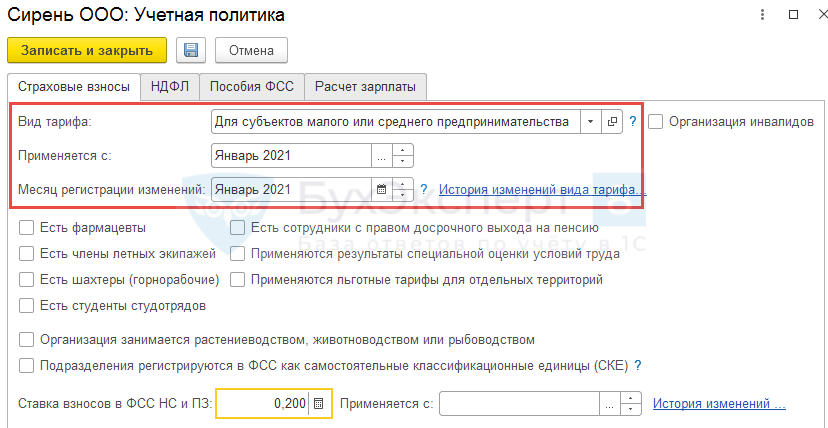The width and height of the screenshot is (828, 428).
Task: Open 'История изменений вида тарифа' link
Action: [x=542, y=189]
